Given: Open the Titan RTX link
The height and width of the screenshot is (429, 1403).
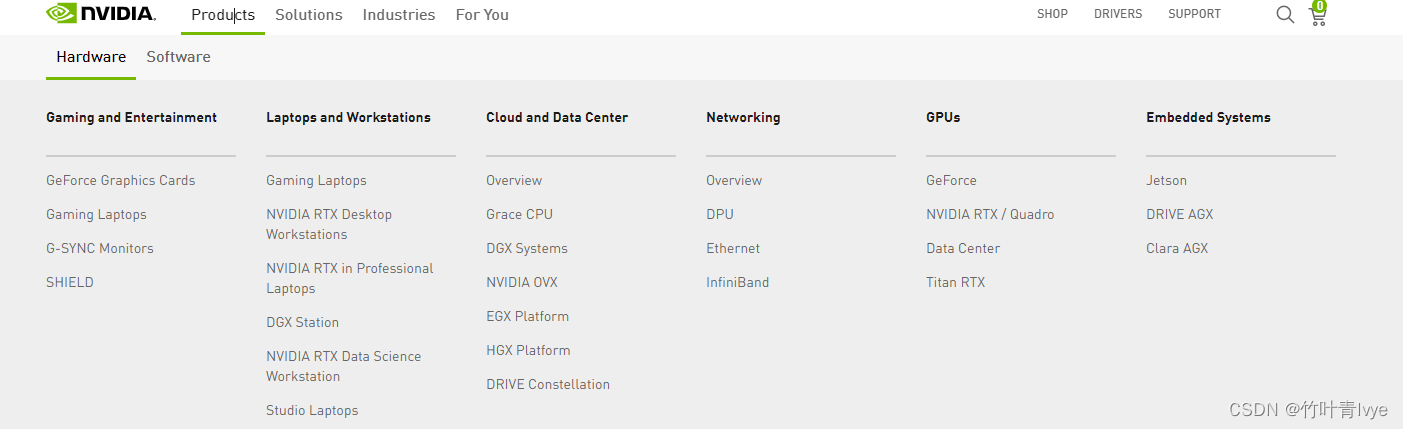Looking at the screenshot, I should 956,283.
